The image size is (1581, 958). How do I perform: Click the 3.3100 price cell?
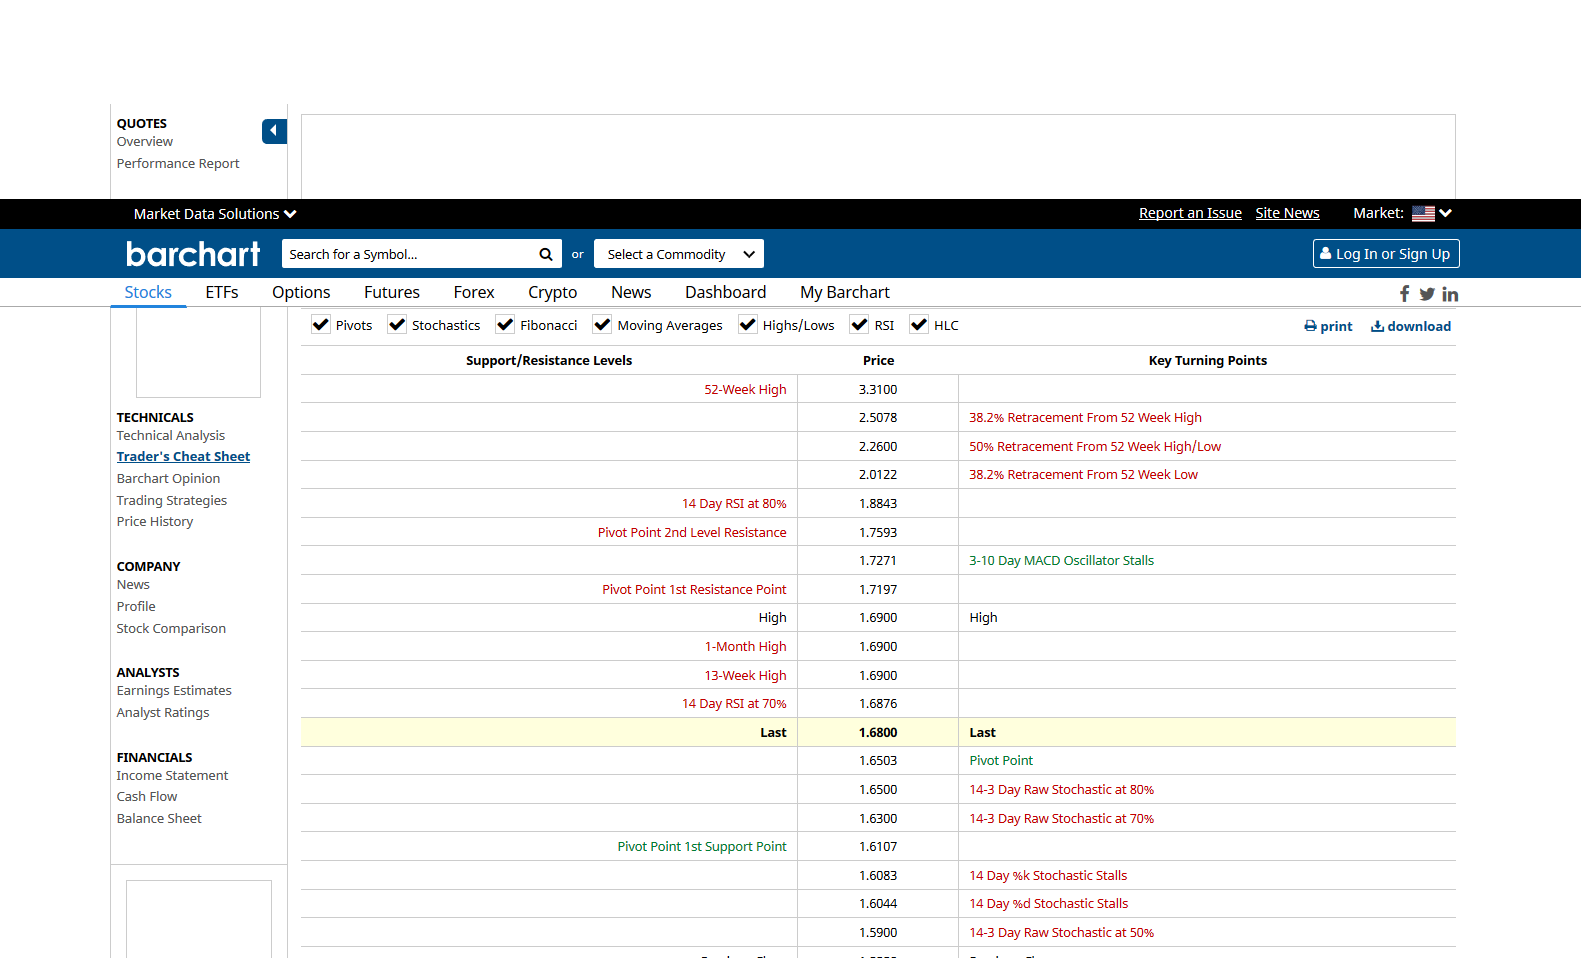click(878, 390)
